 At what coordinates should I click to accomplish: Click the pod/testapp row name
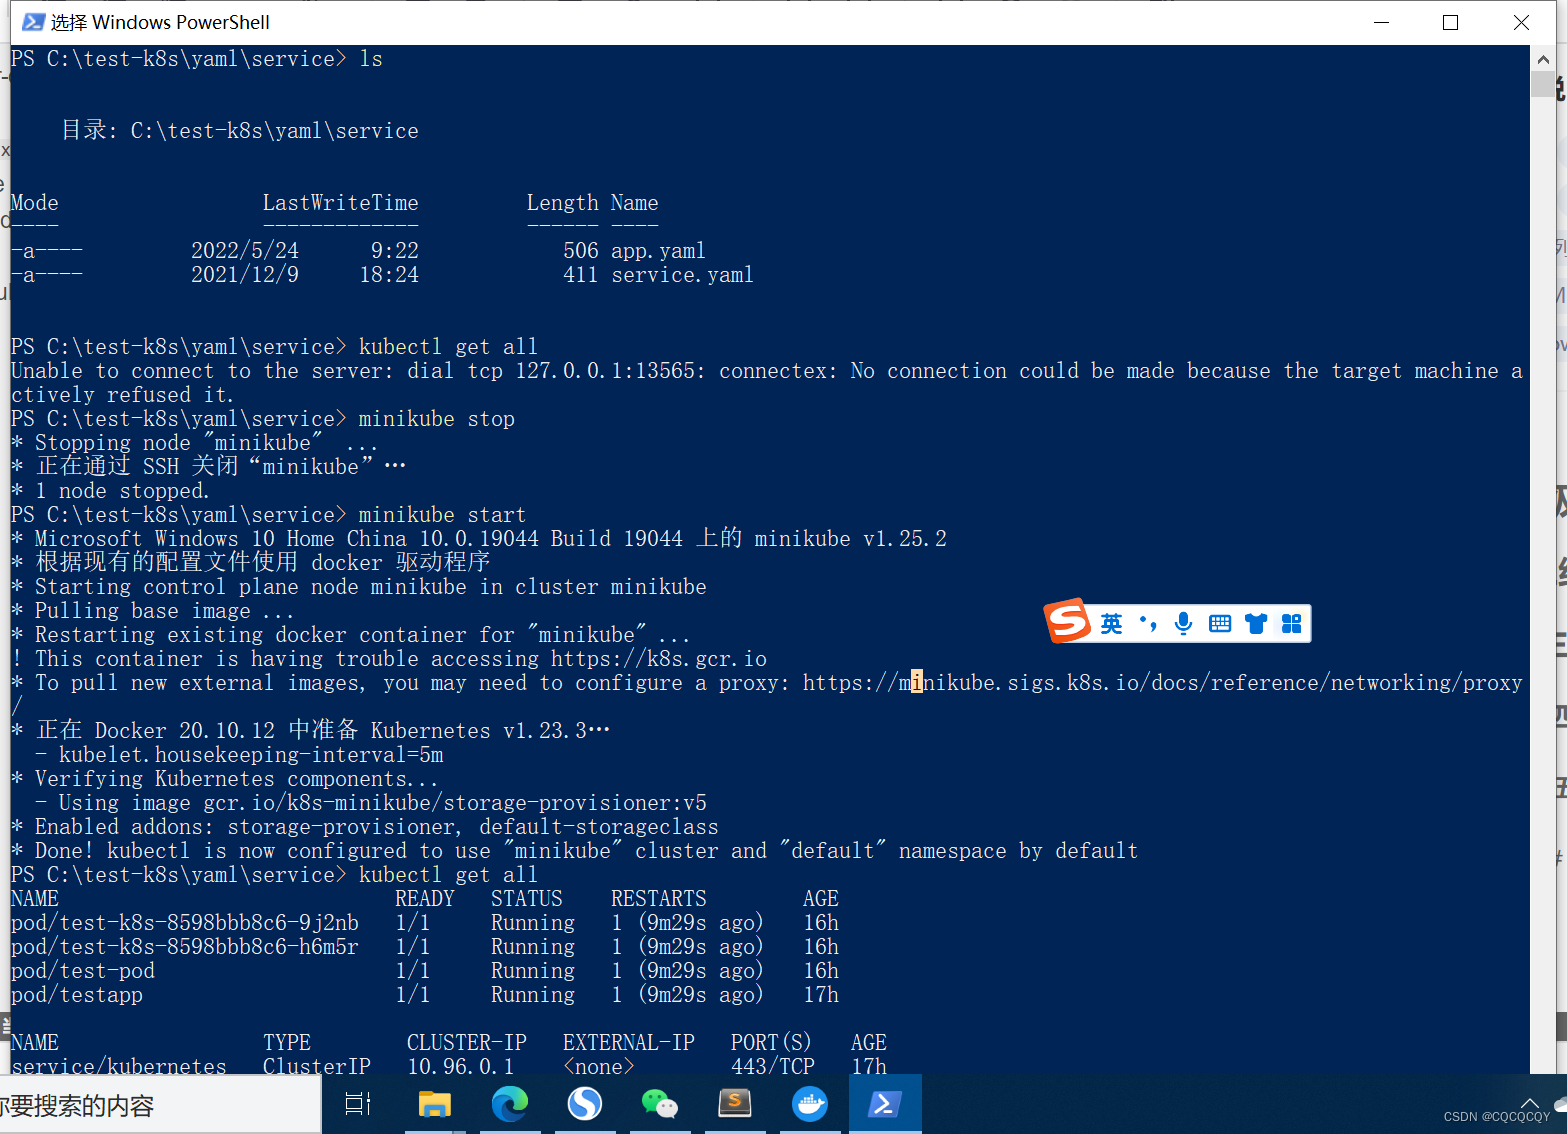(77, 995)
